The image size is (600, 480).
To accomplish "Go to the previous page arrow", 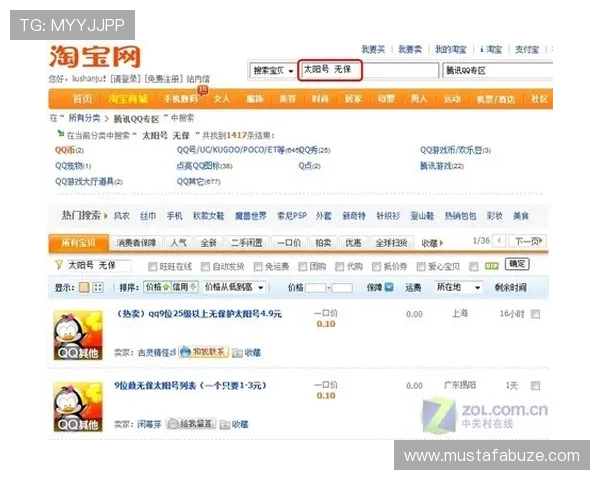I will tap(499, 241).
